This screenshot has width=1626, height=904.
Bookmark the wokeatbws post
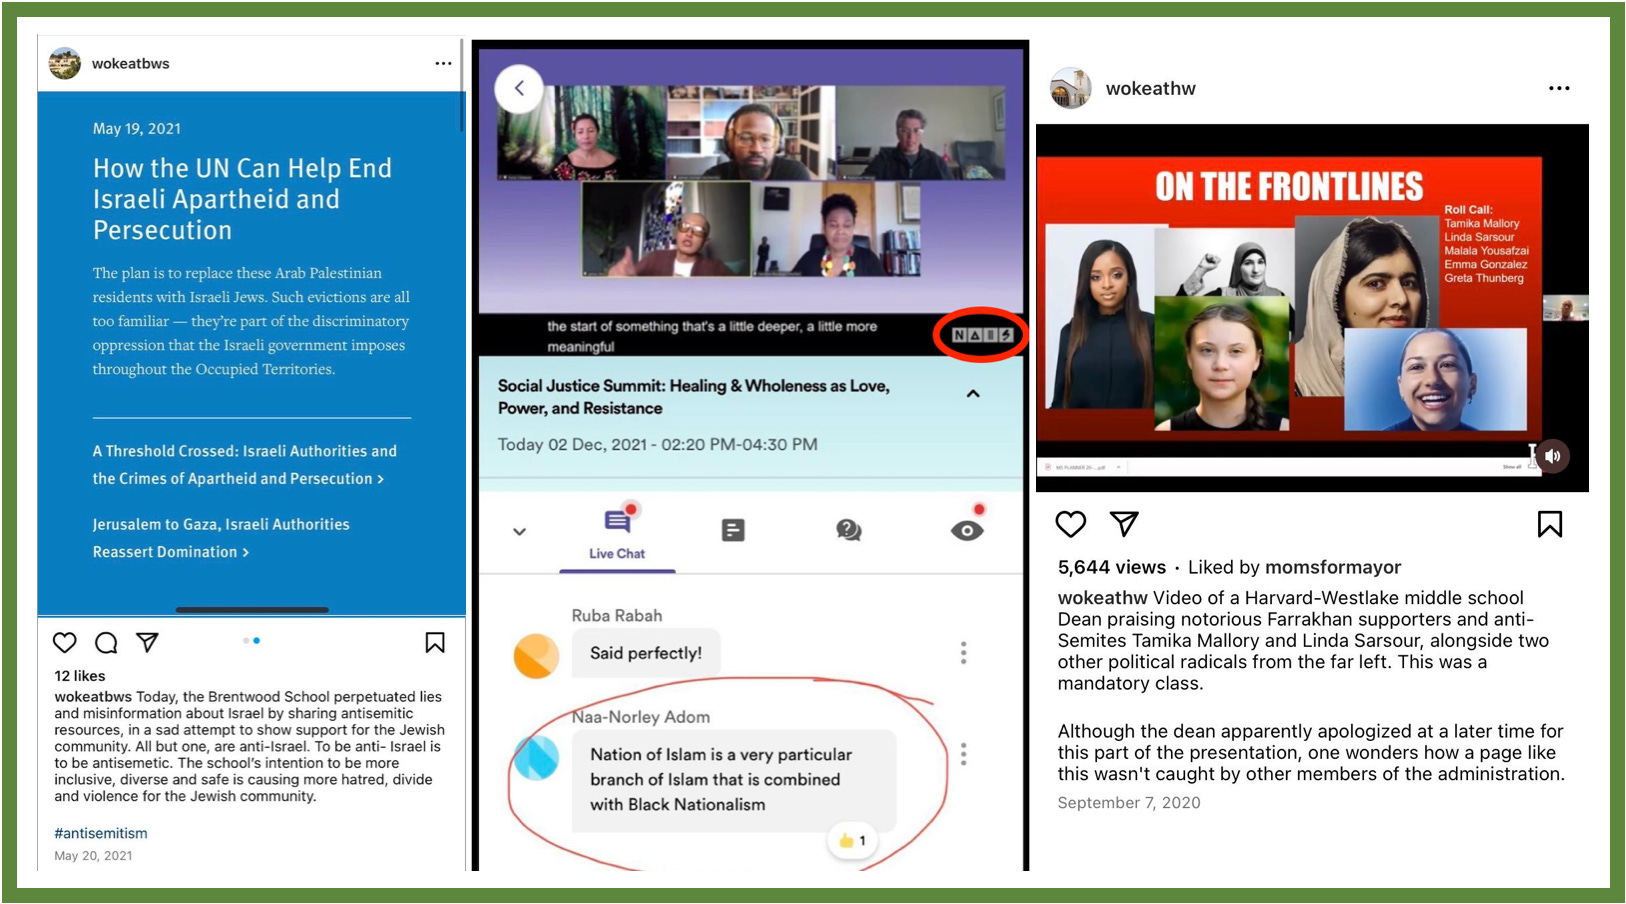click(435, 642)
